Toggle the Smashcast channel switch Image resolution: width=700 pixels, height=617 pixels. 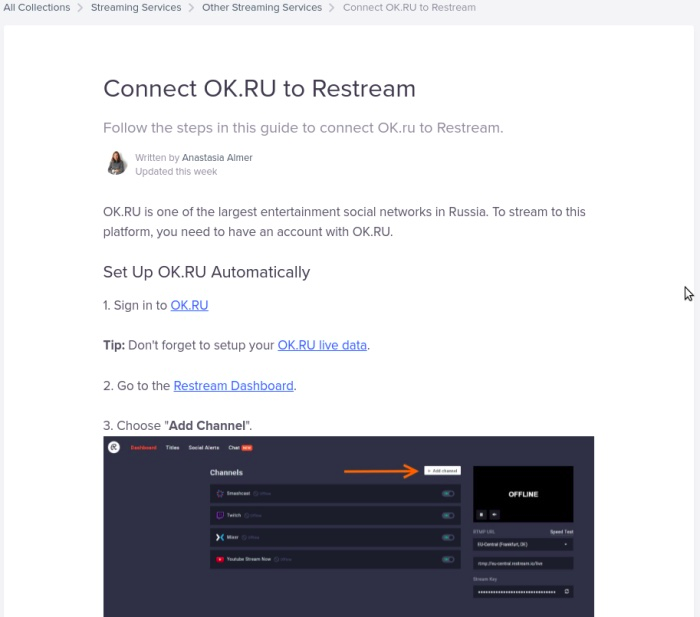pos(448,493)
